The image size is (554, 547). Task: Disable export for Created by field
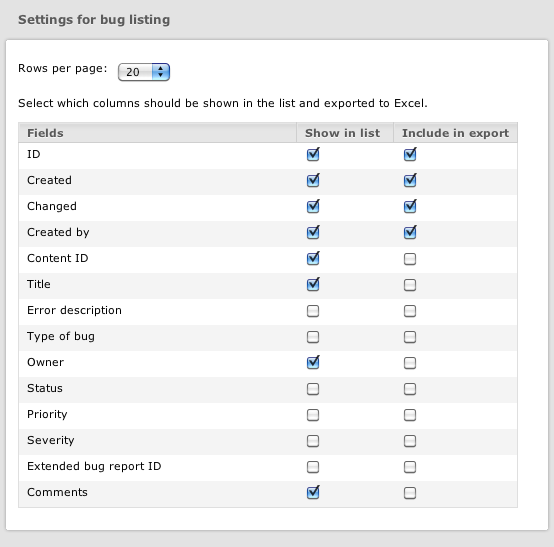pyautogui.click(x=410, y=233)
